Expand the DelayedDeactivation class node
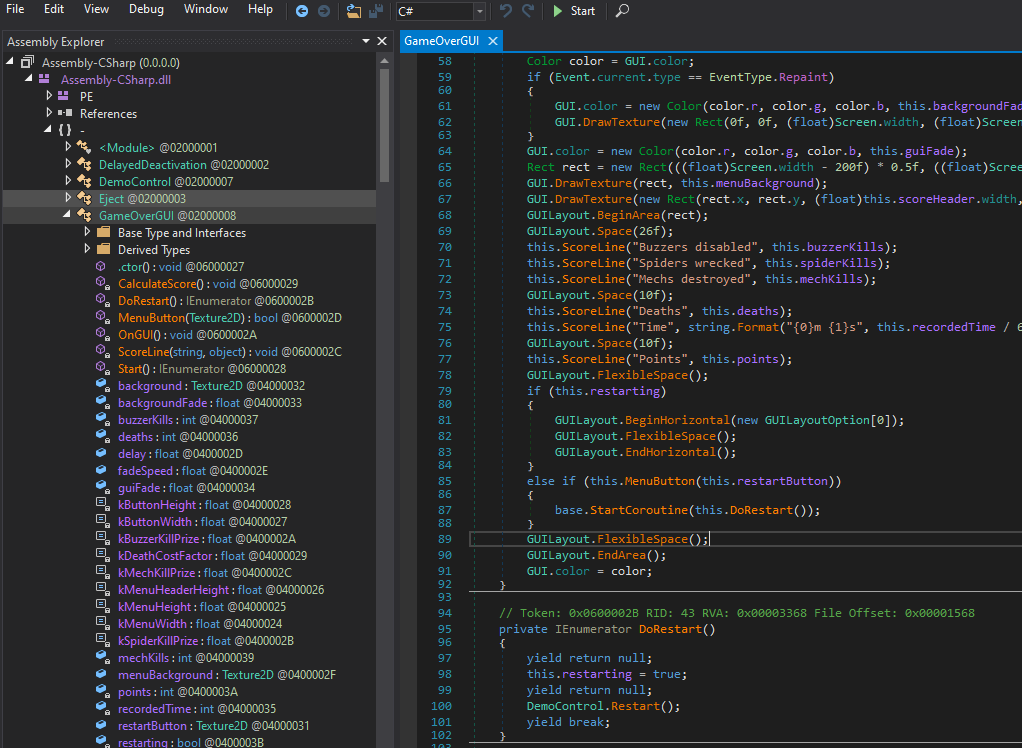The width and height of the screenshot is (1022, 748). pyautogui.click(x=68, y=164)
